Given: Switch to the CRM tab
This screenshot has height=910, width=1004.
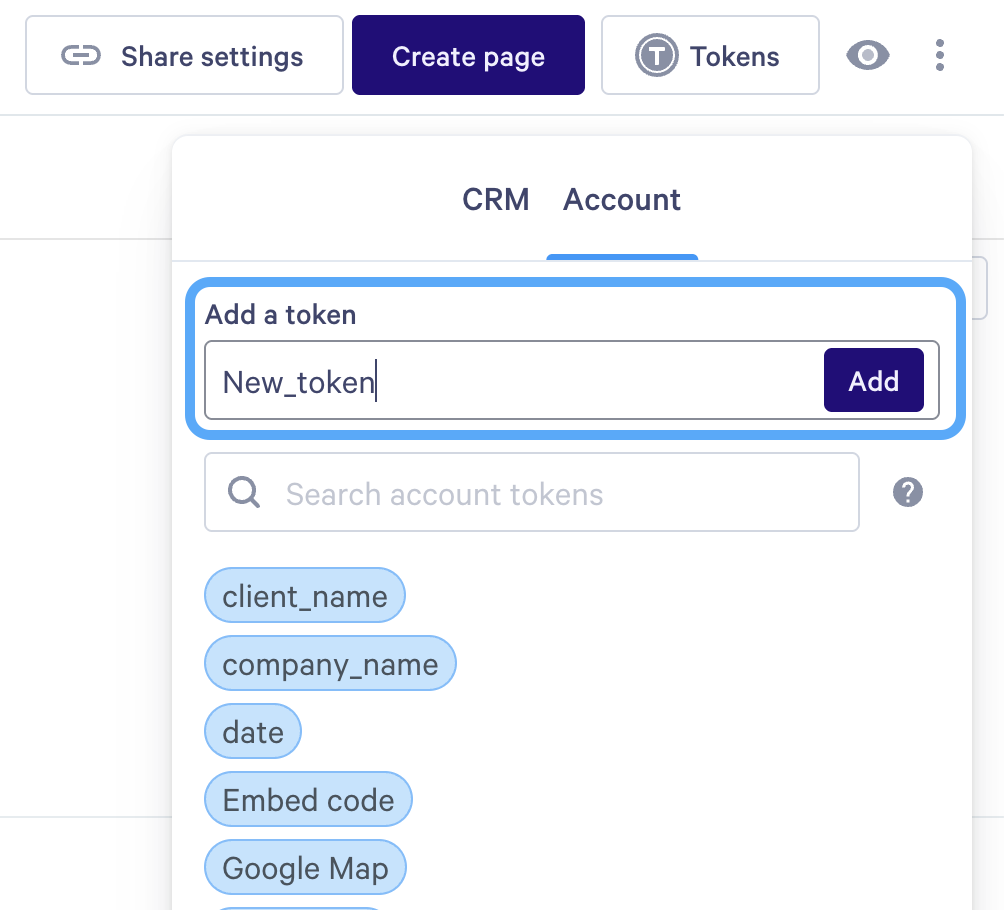Looking at the screenshot, I should [496, 200].
